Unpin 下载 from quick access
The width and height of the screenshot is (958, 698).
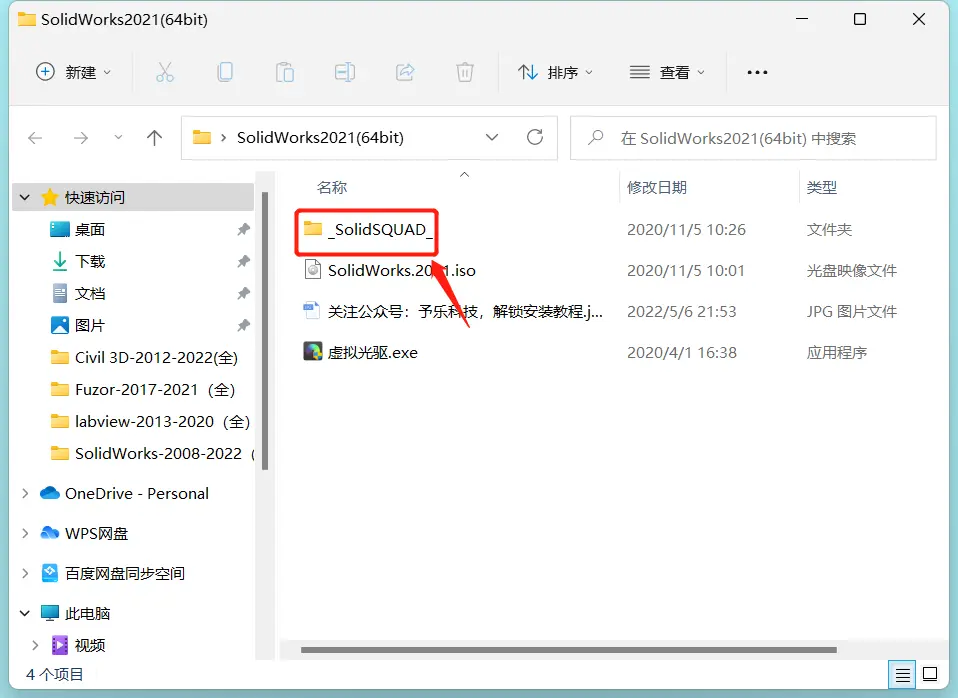coord(244,262)
